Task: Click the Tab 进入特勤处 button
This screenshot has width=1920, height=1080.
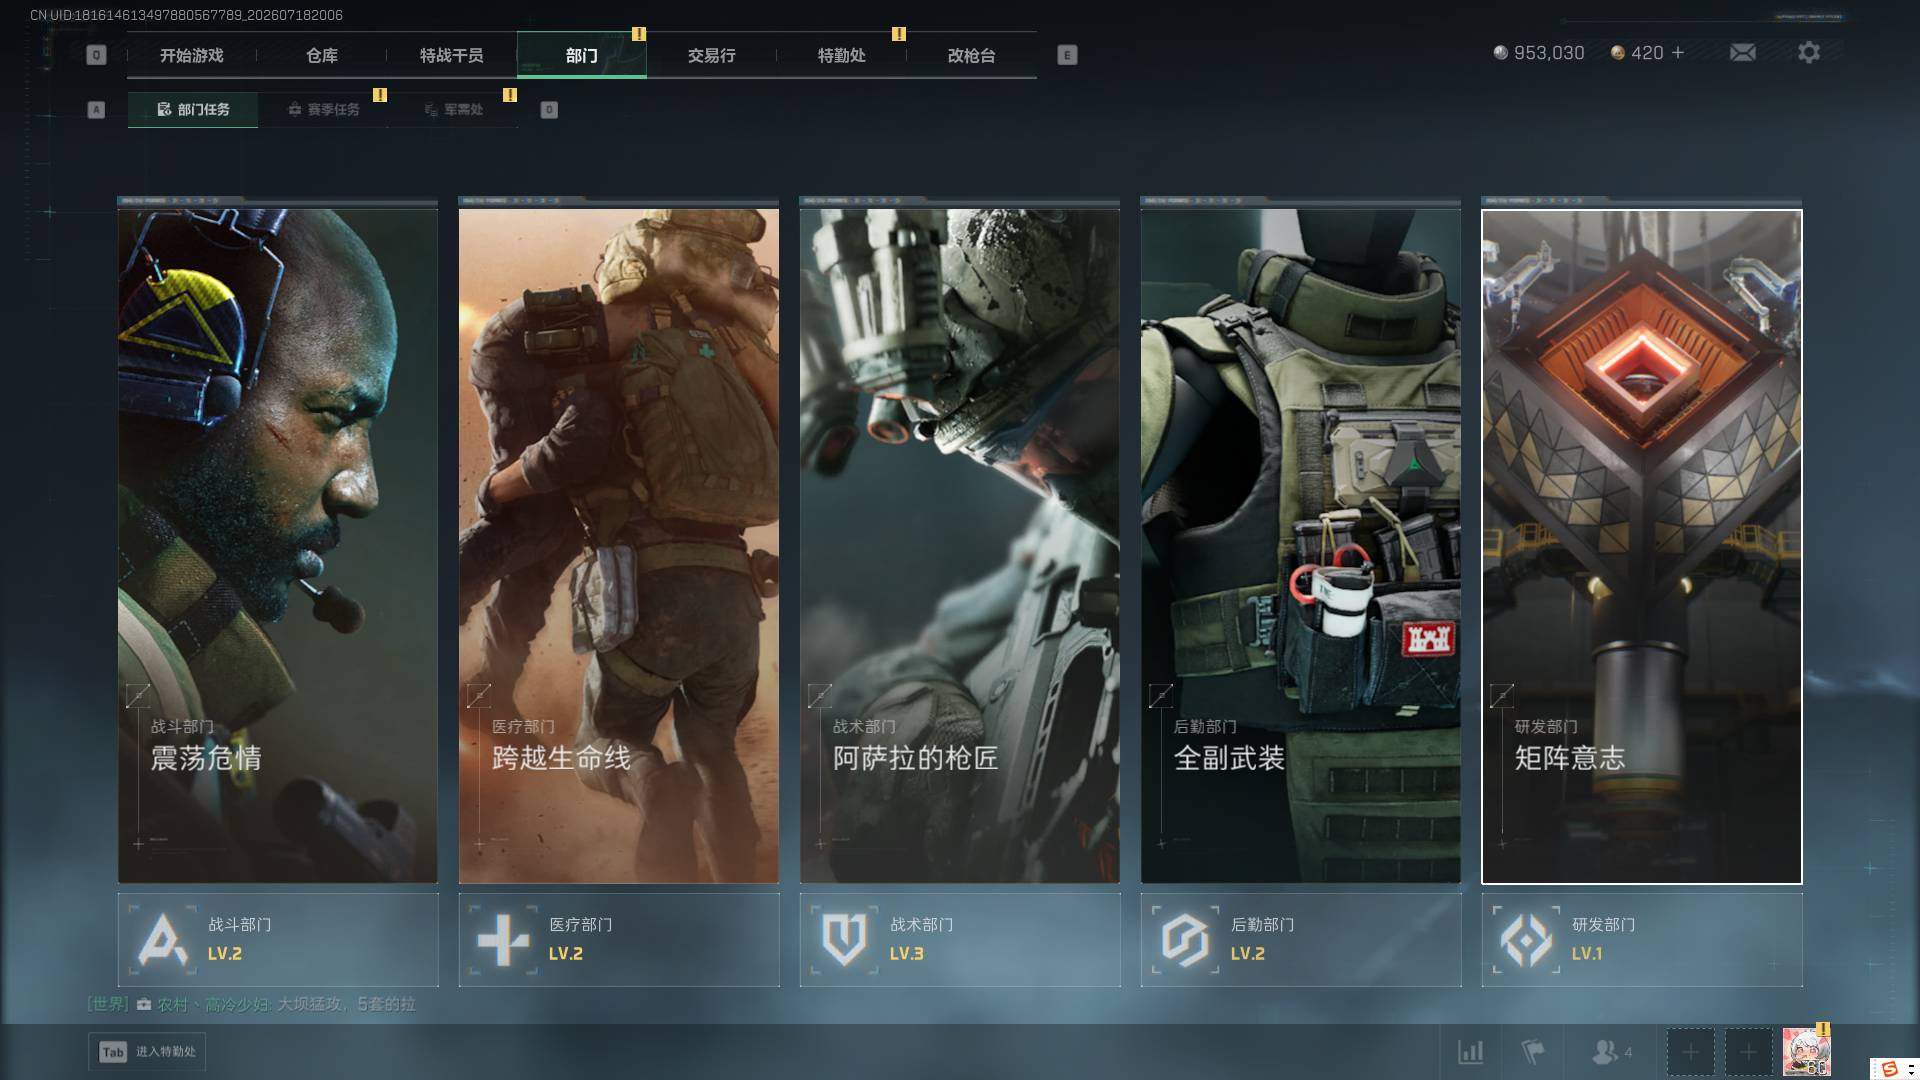Action: pyautogui.click(x=147, y=1051)
